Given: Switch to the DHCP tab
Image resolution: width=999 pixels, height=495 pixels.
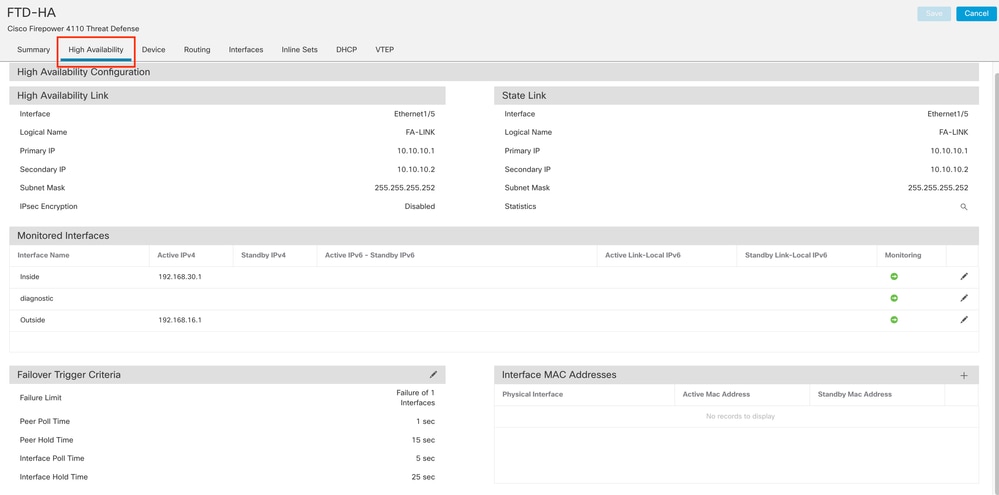Looking at the screenshot, I should pyautogui.click(x=346, y=49).
